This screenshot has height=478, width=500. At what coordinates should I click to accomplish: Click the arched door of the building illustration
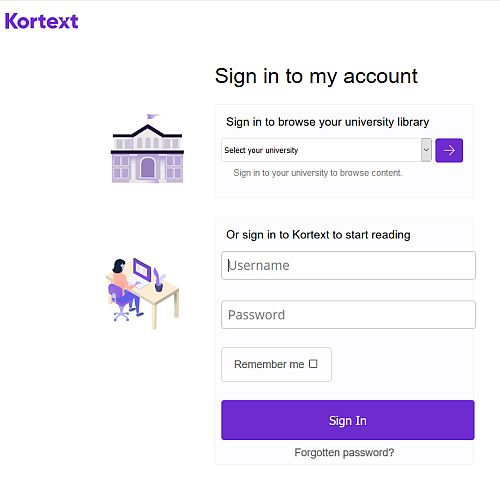click(x=147, y=168)
